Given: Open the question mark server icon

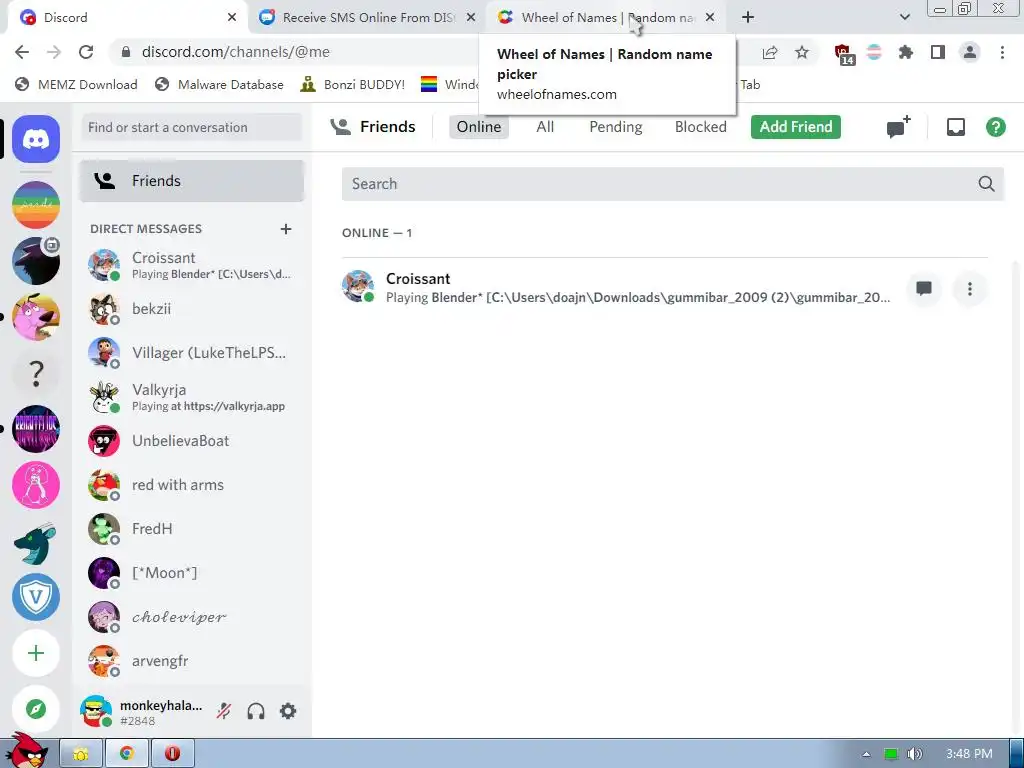Looking at the screenshot, I should pos(36,373).
